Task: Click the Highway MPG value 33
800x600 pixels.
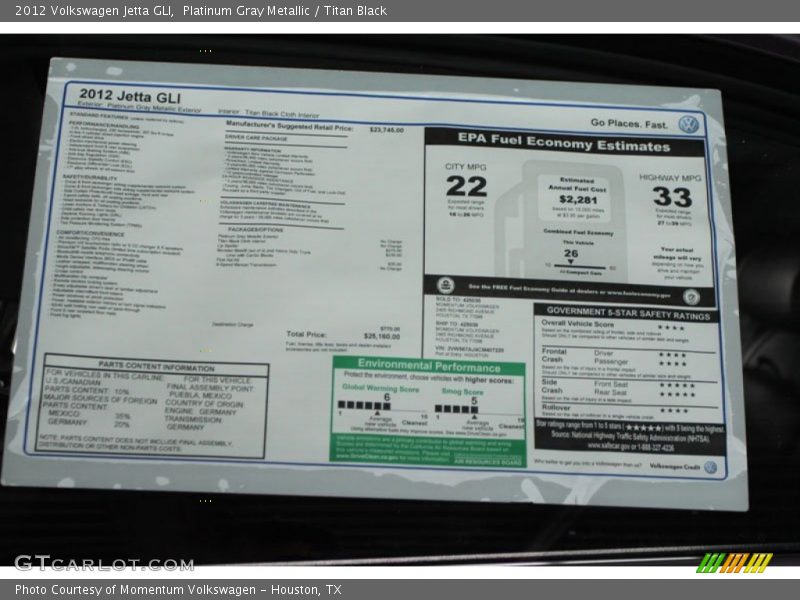Action: pos(672,197)
